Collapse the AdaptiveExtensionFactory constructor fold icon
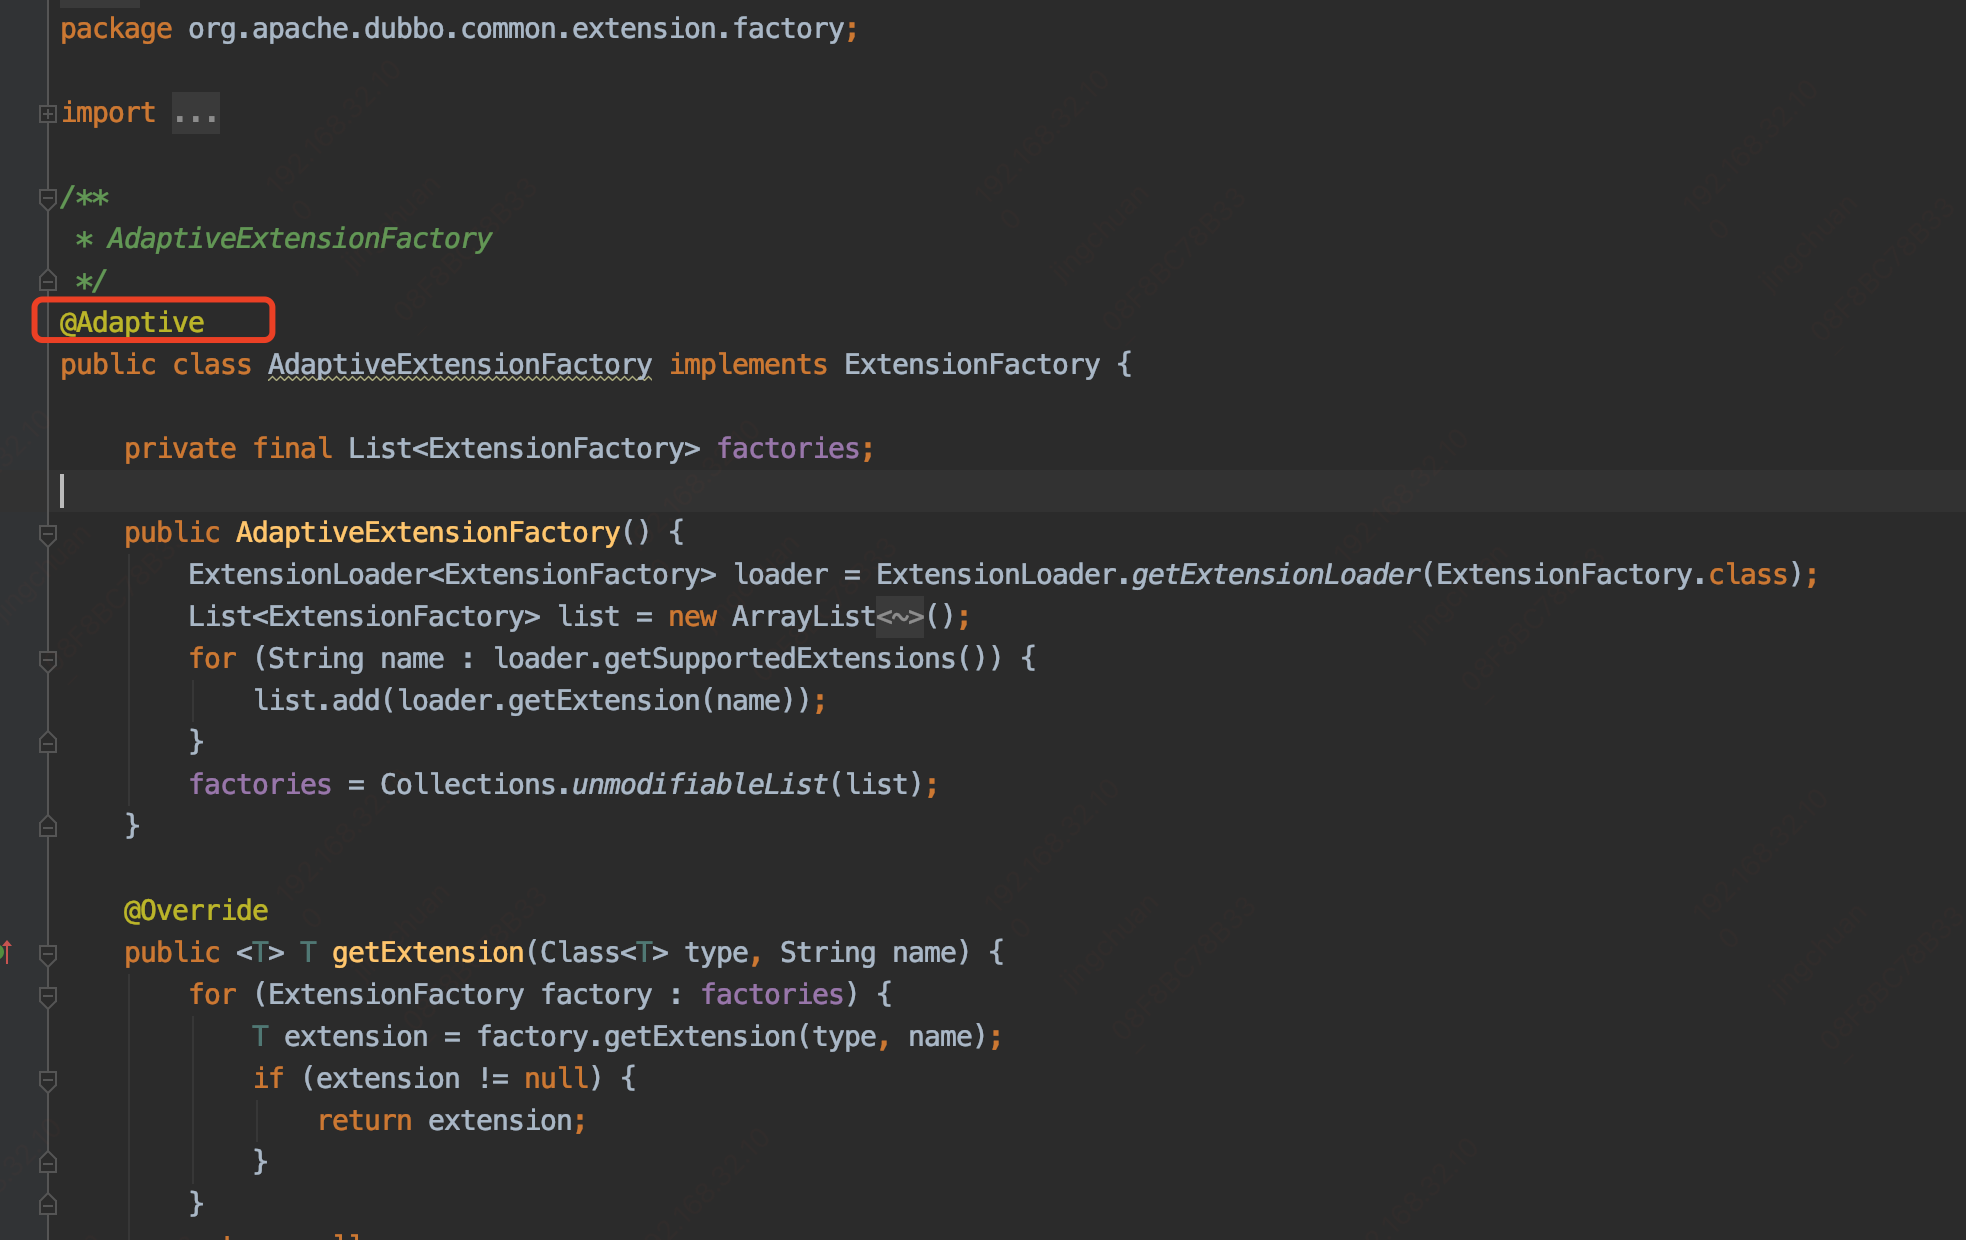Viewport: 1966px width, 1240px height. (x=47, y=534)
